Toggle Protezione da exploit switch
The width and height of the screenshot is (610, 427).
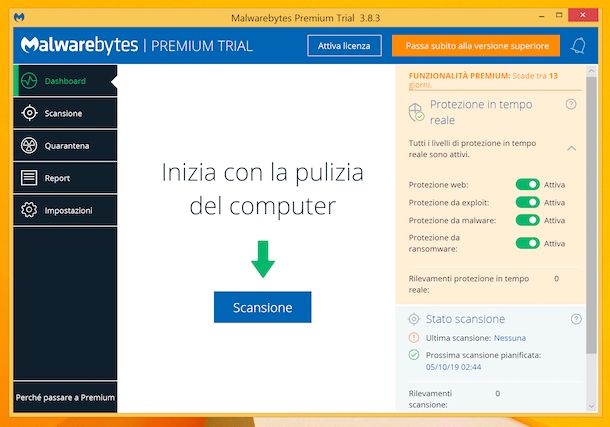coord(528,202)
